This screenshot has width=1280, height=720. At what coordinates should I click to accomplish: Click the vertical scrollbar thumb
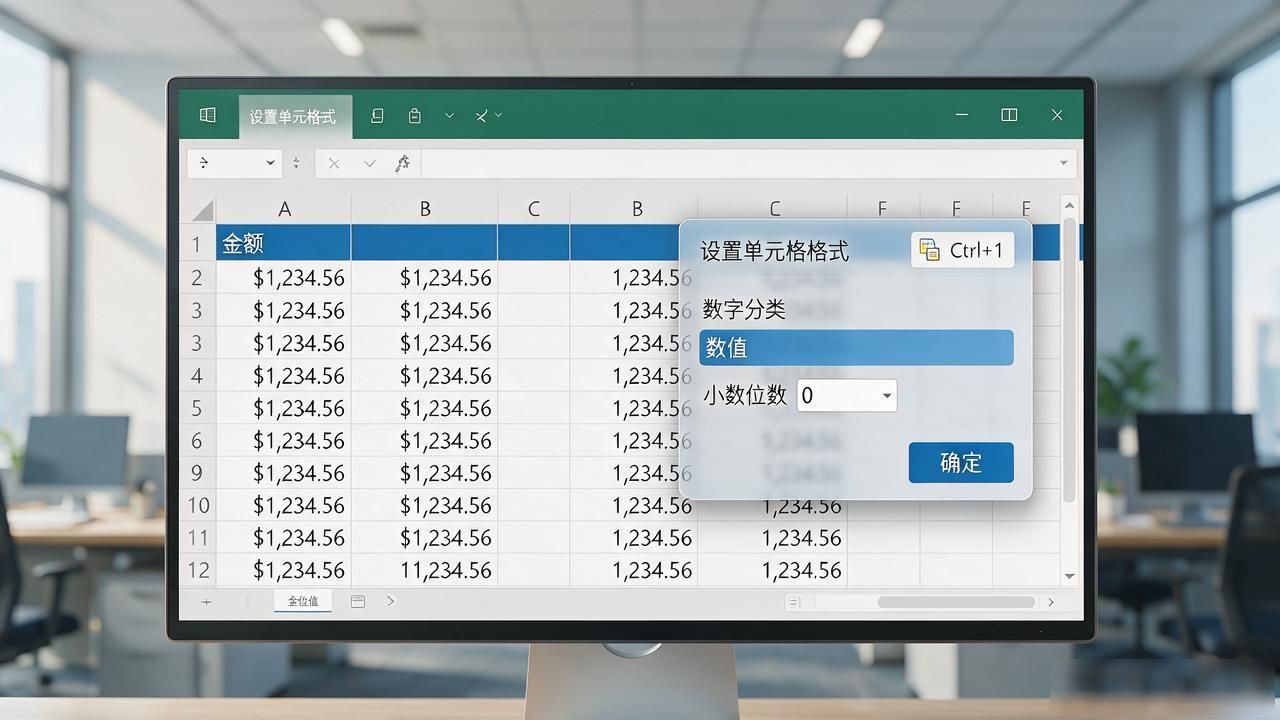point(1069,360)
